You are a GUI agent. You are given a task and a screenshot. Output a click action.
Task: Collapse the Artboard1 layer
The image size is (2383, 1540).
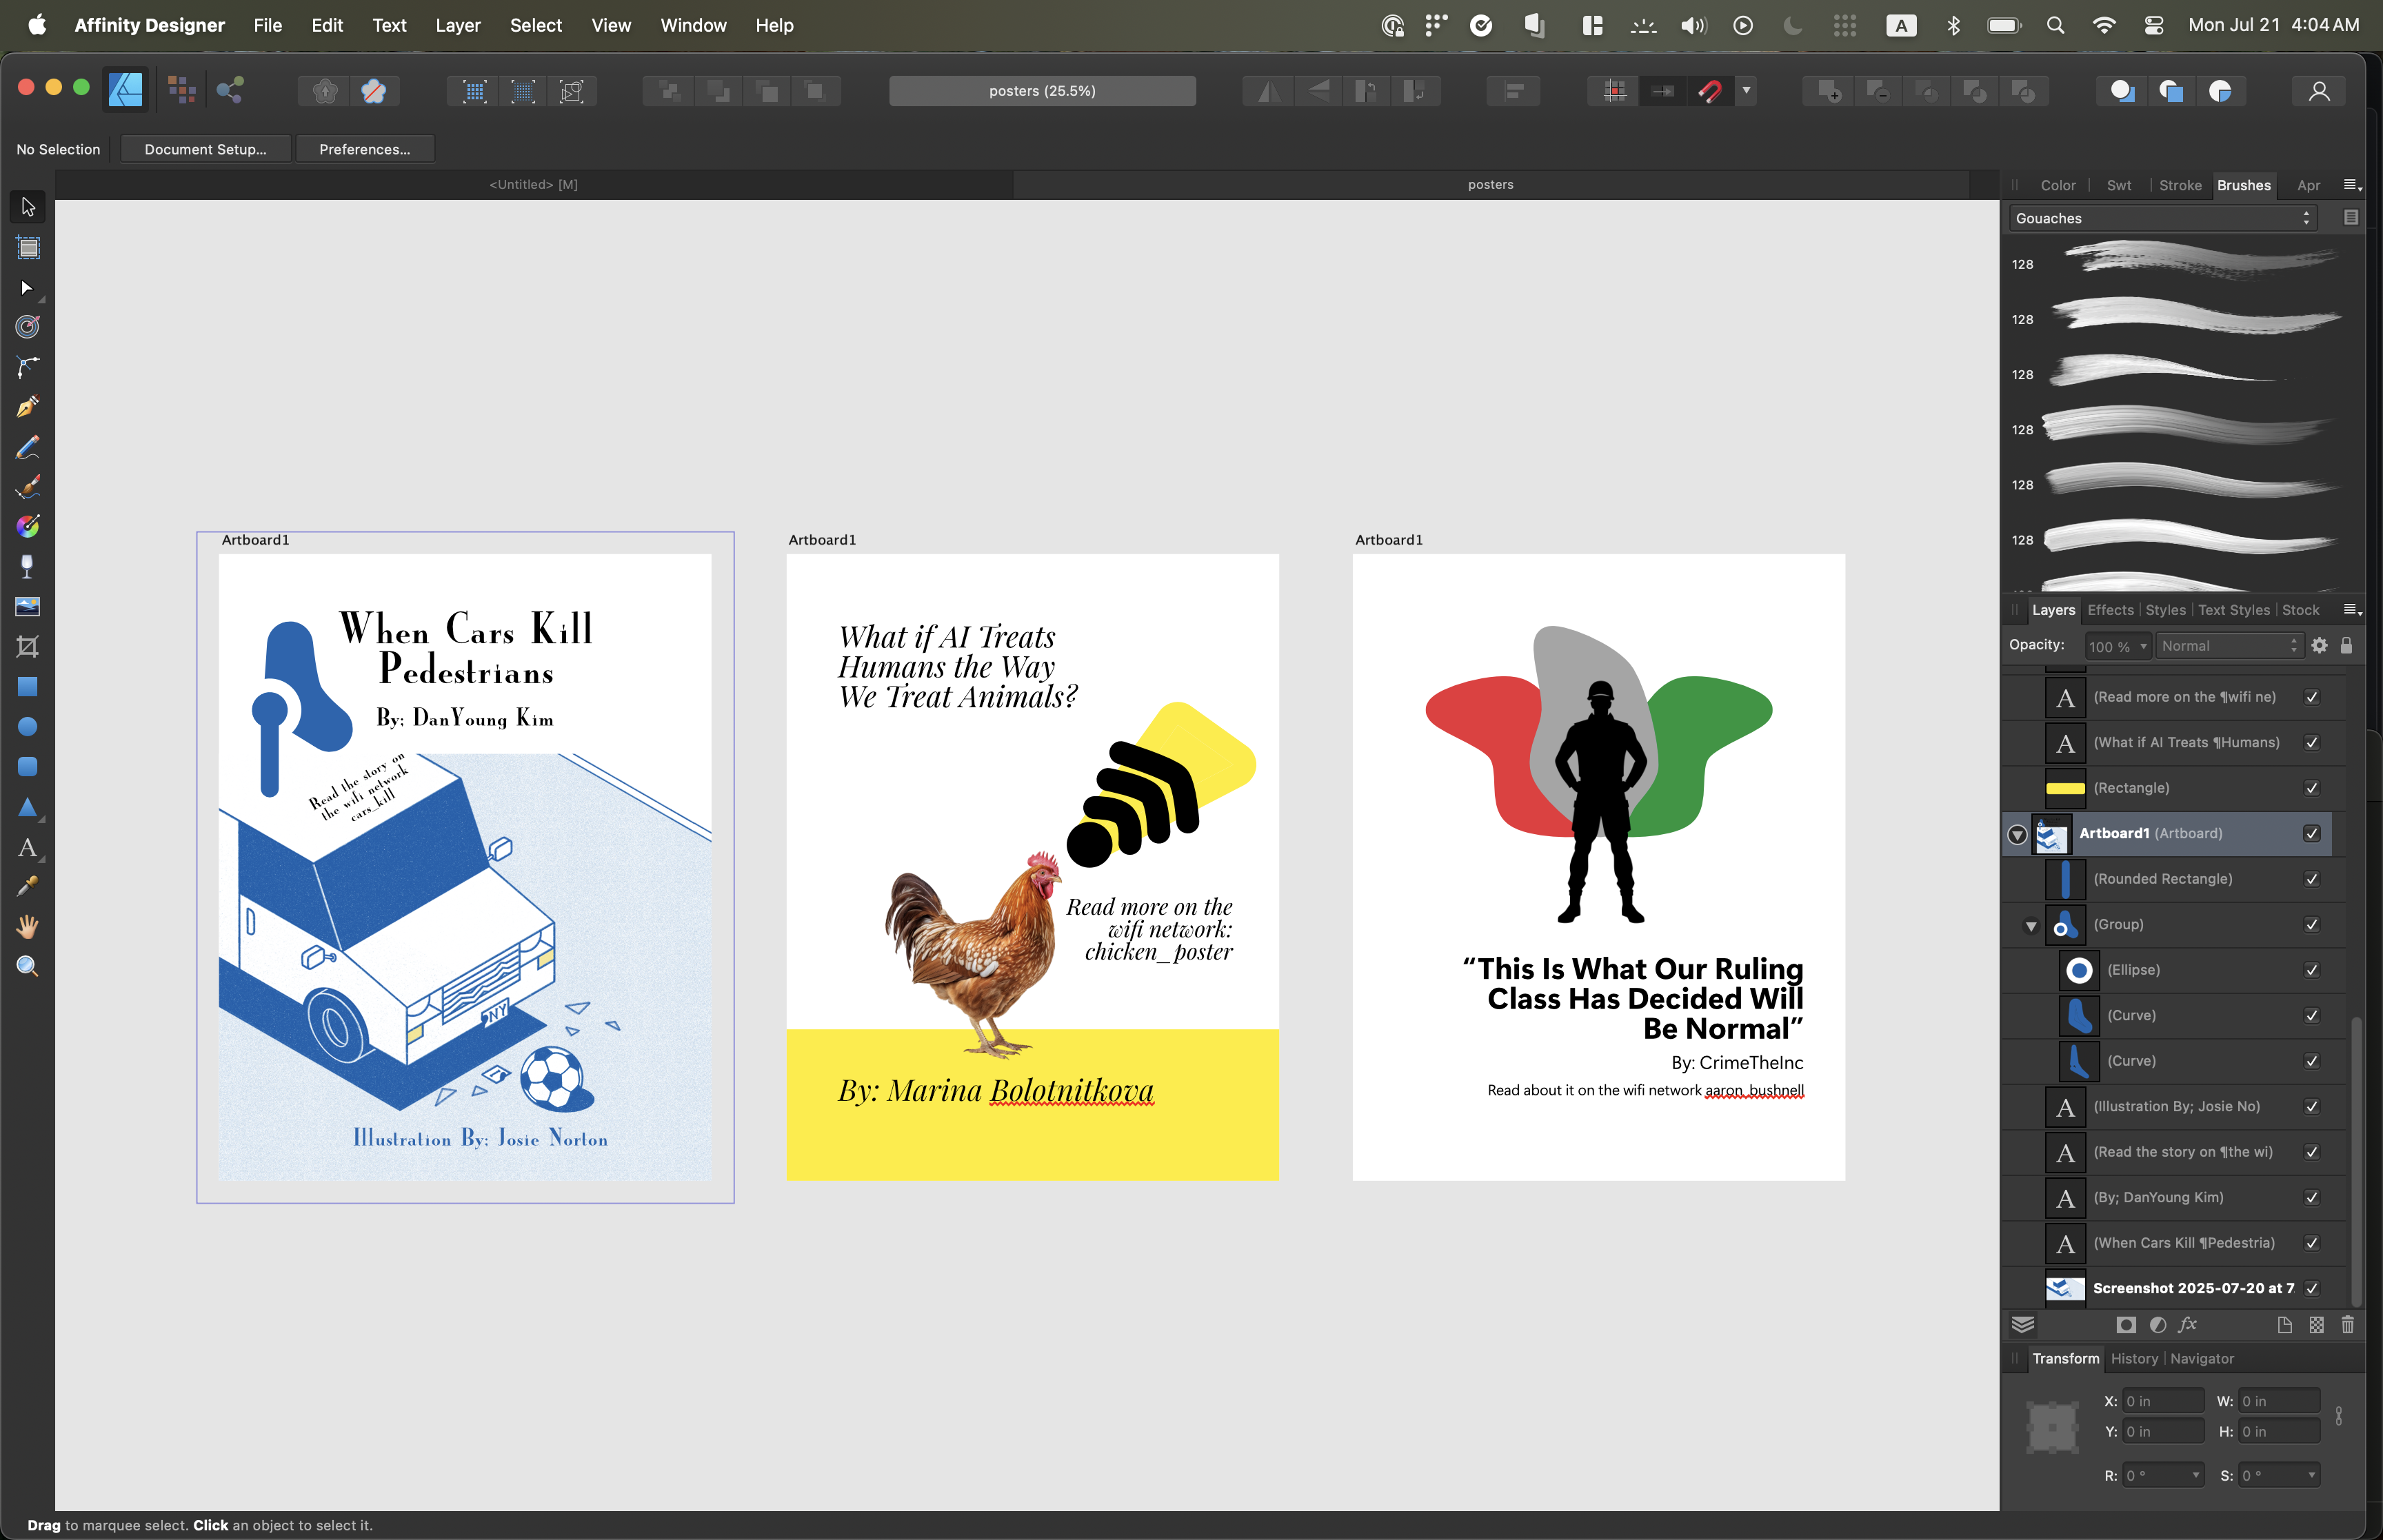(2018, 834)
